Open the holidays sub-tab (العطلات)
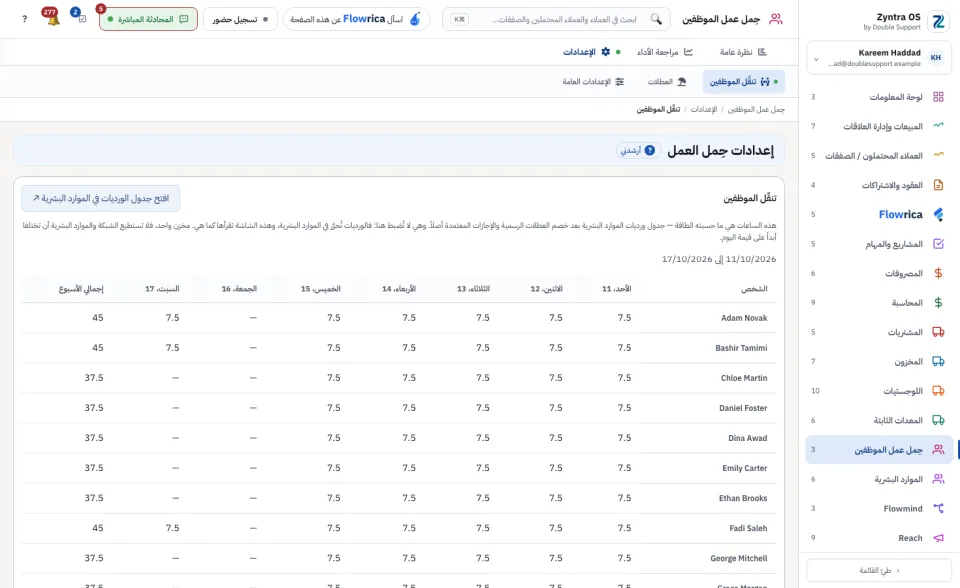Screen dimensions: 960x588 (667, 81)
